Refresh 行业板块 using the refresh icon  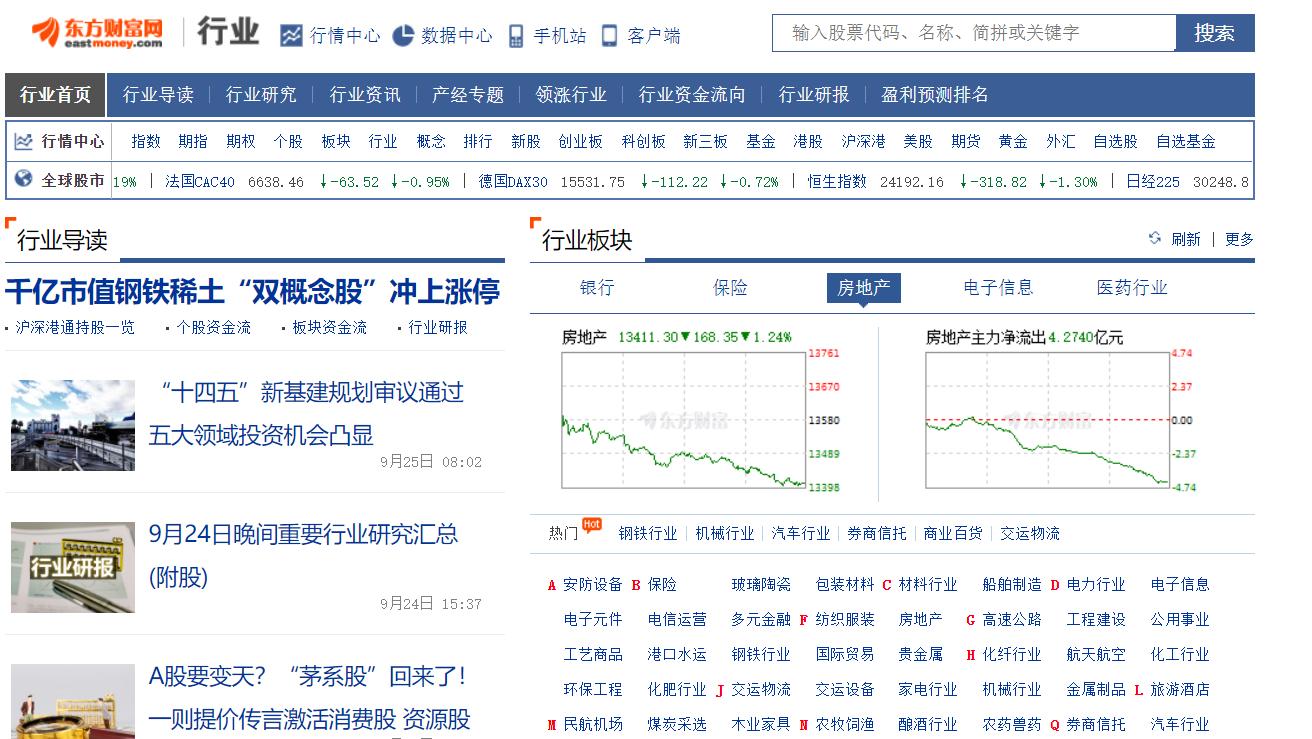click(1157, 239)
